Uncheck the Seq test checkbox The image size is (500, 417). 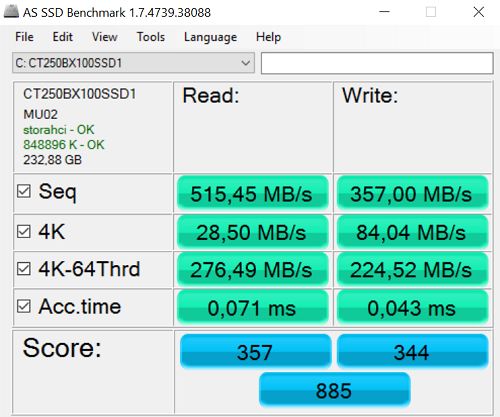click(x=24, y=191)
